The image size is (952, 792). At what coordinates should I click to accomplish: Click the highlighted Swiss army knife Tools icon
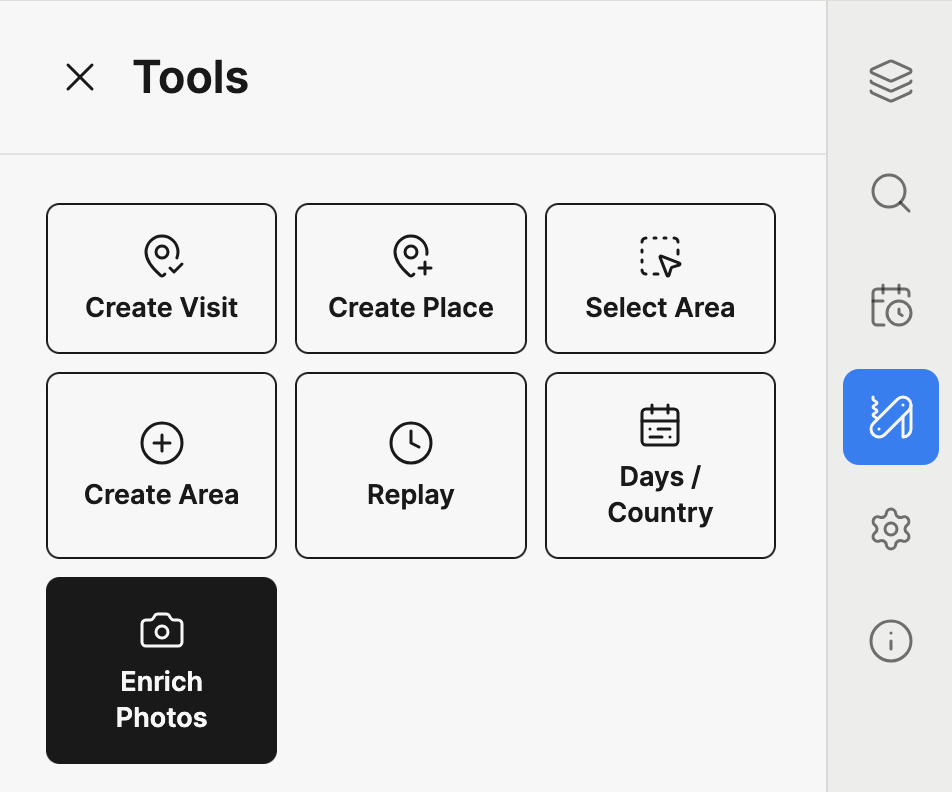coord(890,417)
